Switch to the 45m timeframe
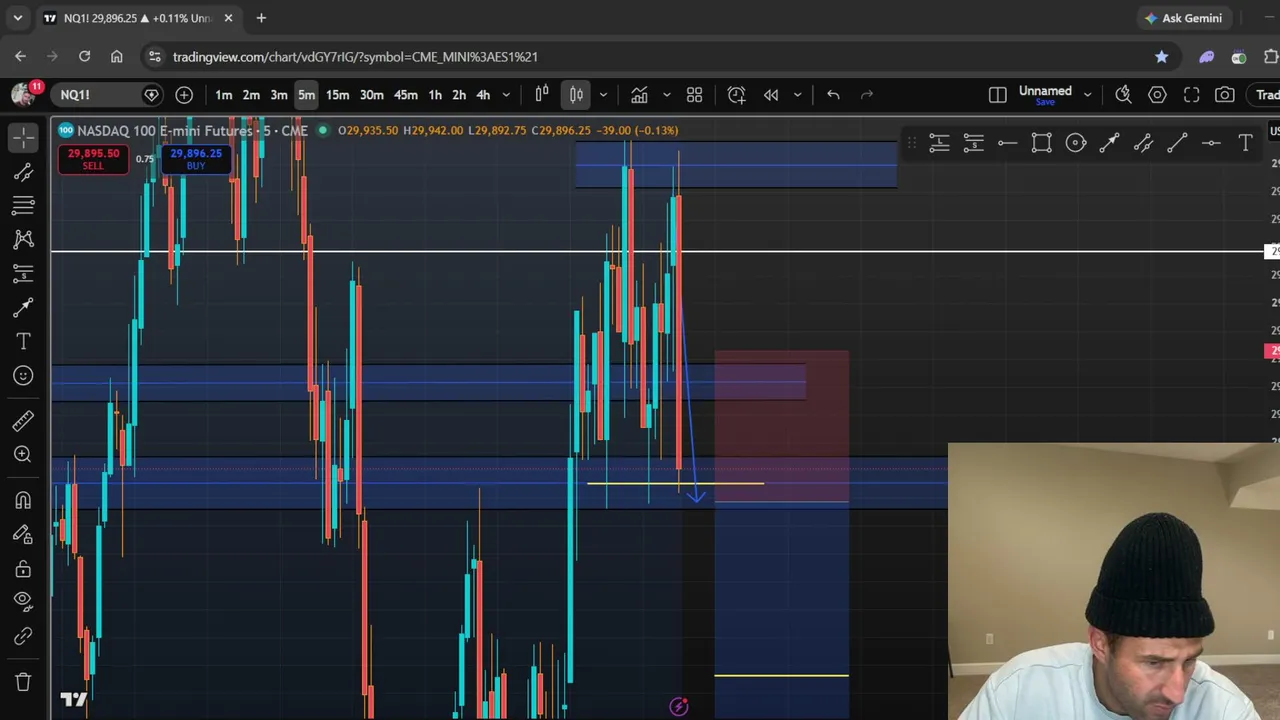Viewport: 1280px width, 720px height. point(405,95)
